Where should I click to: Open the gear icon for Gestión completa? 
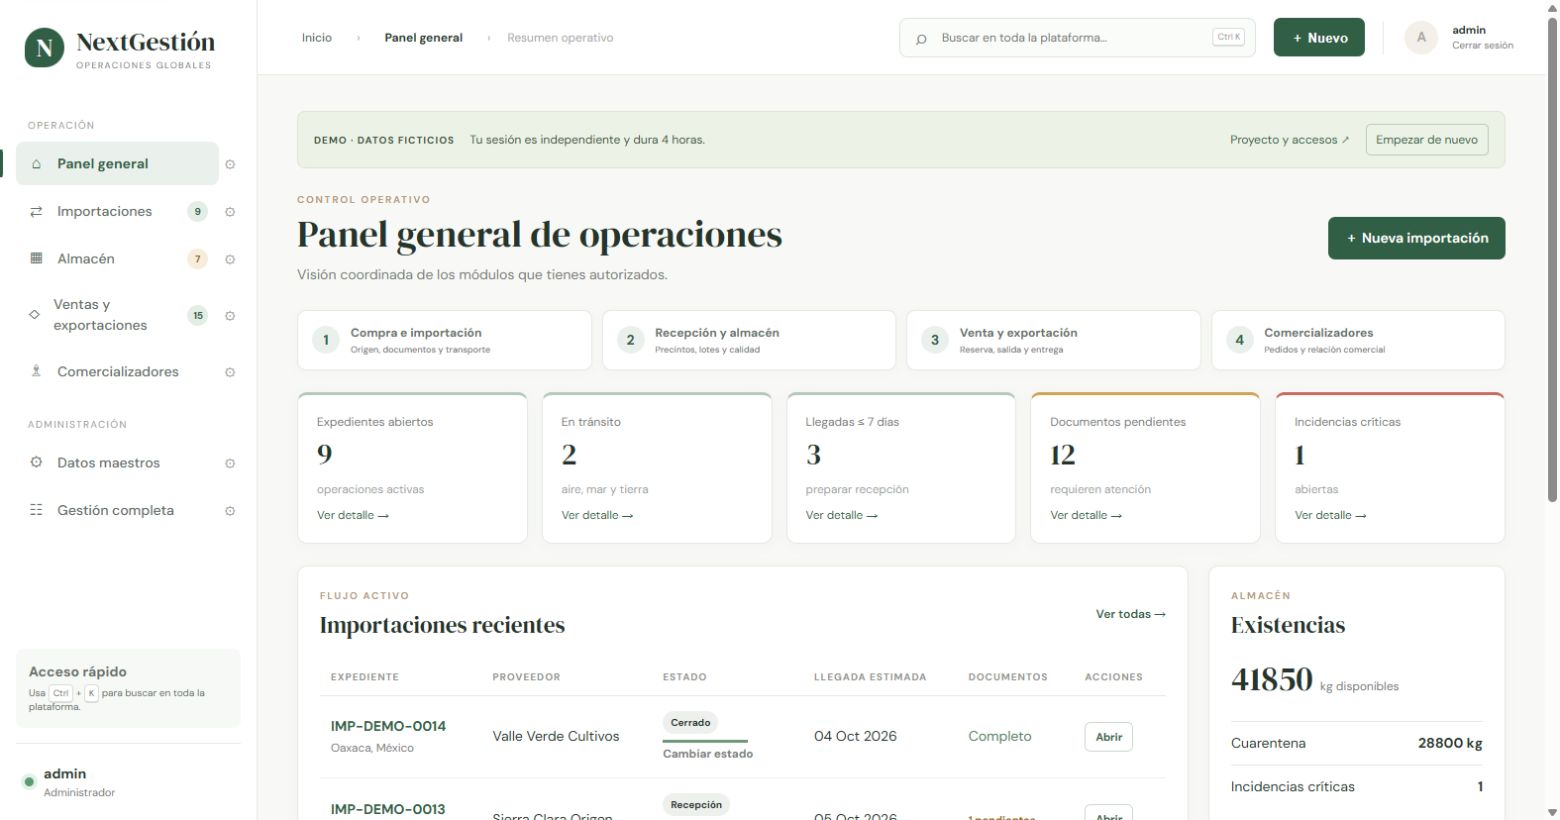pyautogui.click(x=230, y=511)
